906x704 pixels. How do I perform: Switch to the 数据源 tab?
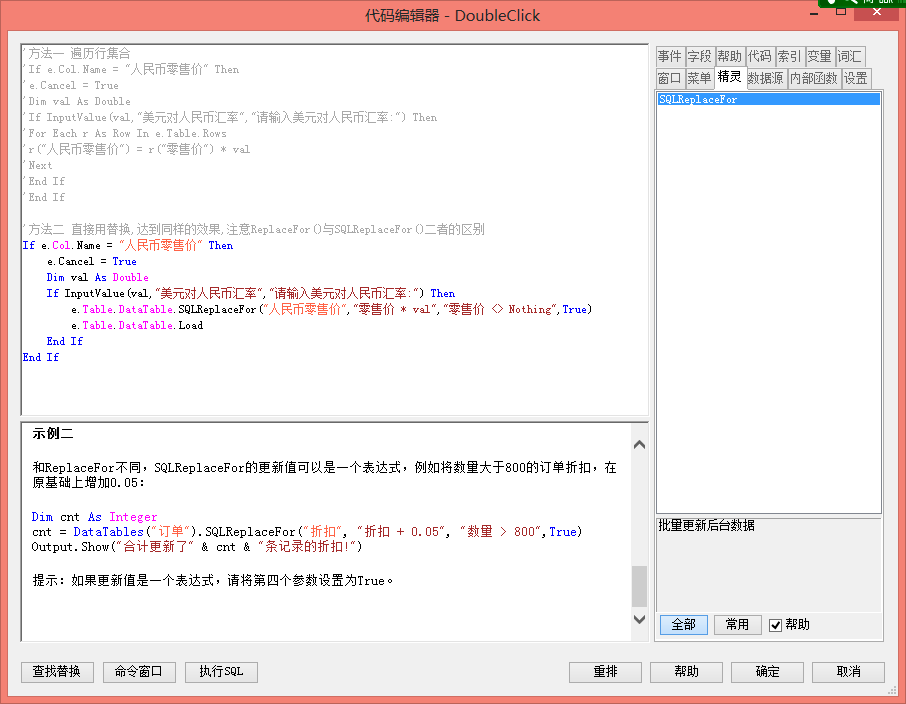coord(765,78)
